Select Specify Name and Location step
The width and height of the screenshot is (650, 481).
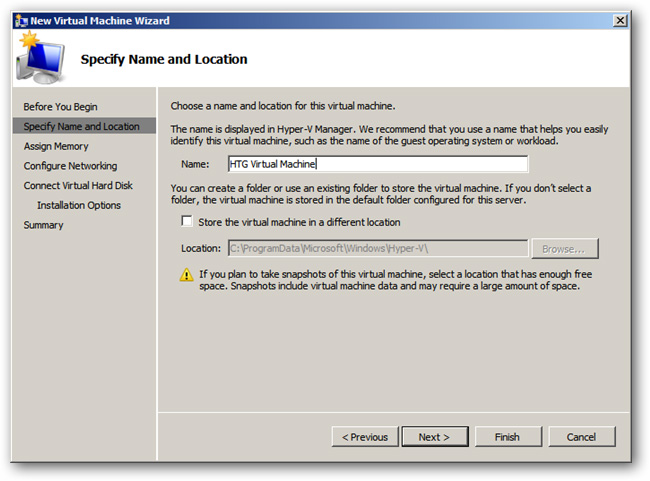click(84, 126)
